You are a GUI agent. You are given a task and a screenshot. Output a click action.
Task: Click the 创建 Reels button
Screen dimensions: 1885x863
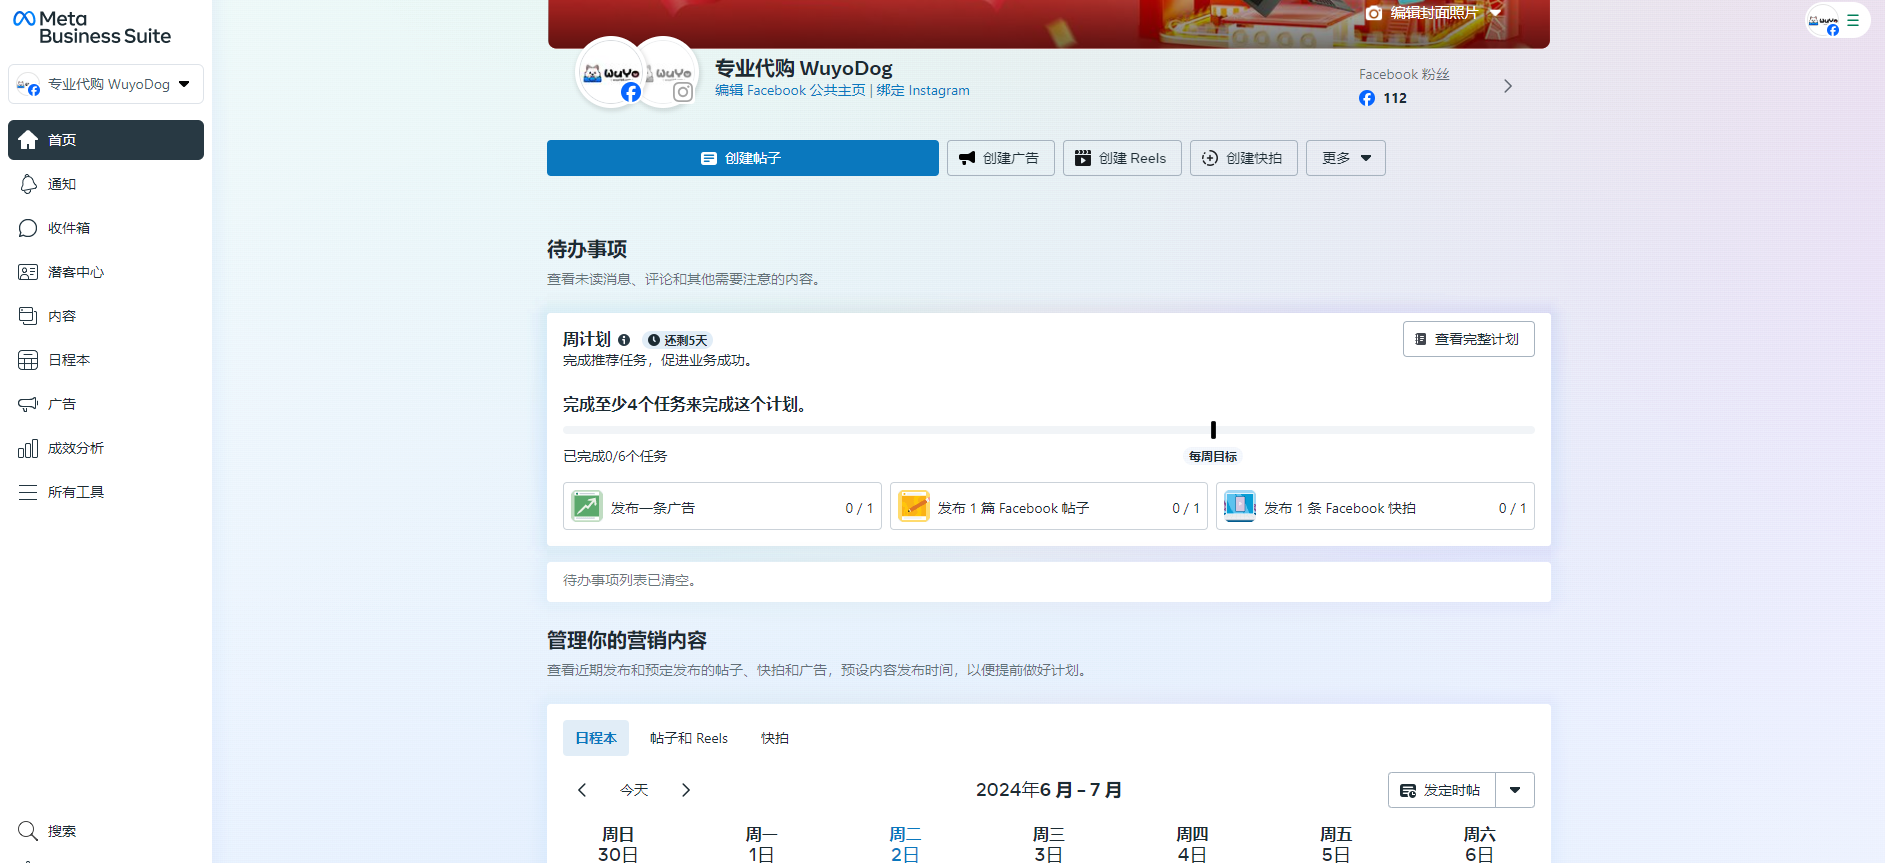[x=1122, y=158]
